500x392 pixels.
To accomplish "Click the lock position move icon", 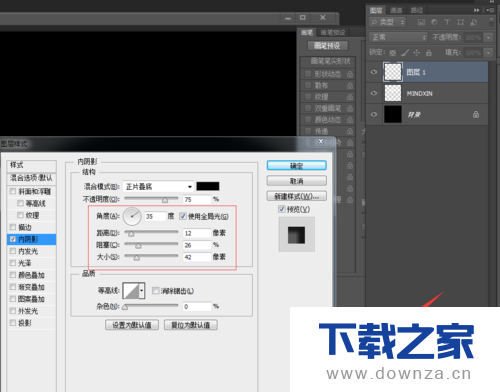I will tap(417, 53).
